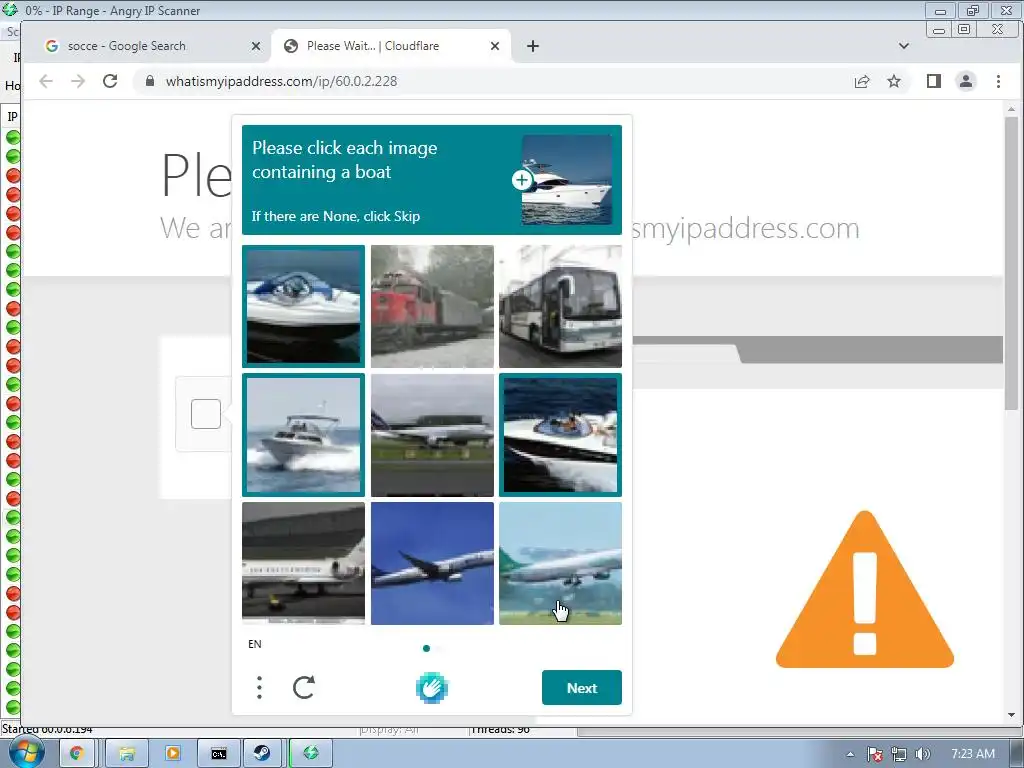Go back to previous page

pos(46,81)
